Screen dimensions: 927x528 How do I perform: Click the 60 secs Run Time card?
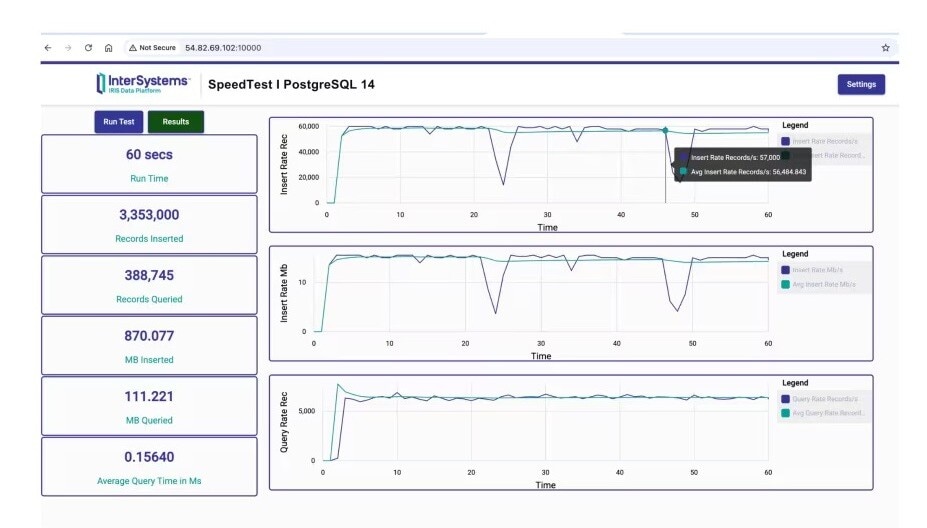(149, 164)
